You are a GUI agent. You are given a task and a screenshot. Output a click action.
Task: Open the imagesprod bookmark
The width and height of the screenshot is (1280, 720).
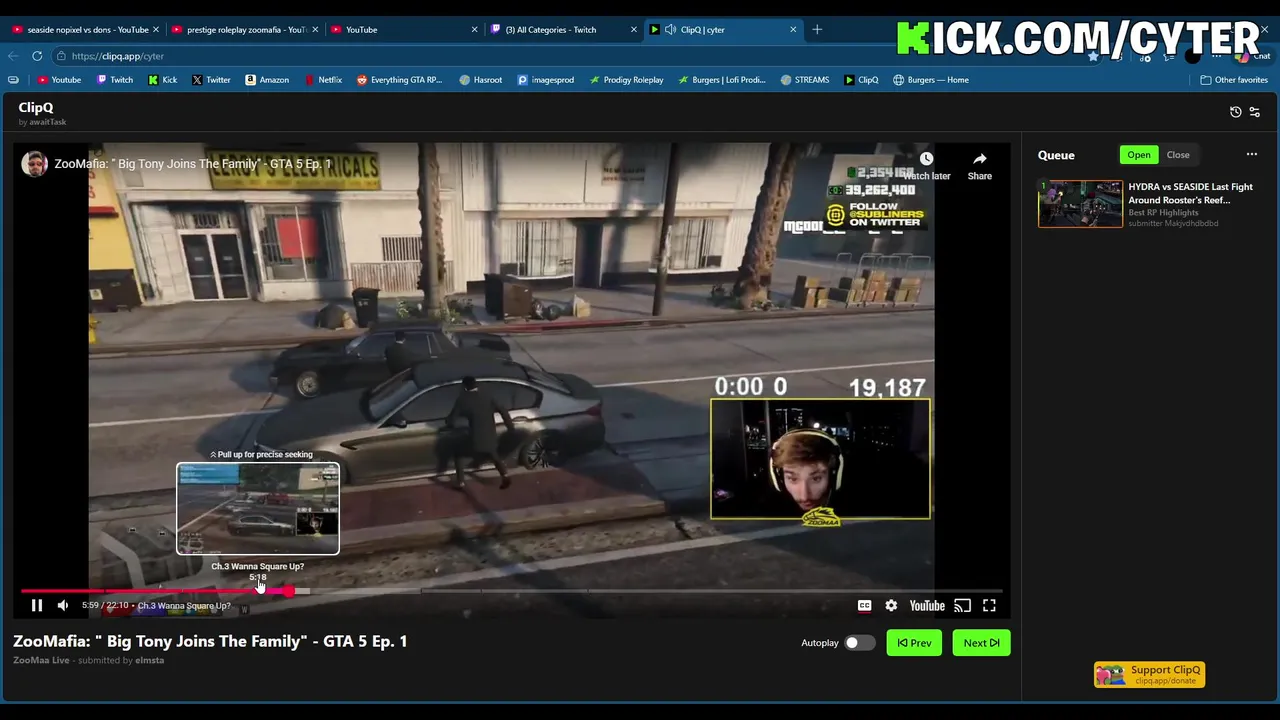click(546, 80)
